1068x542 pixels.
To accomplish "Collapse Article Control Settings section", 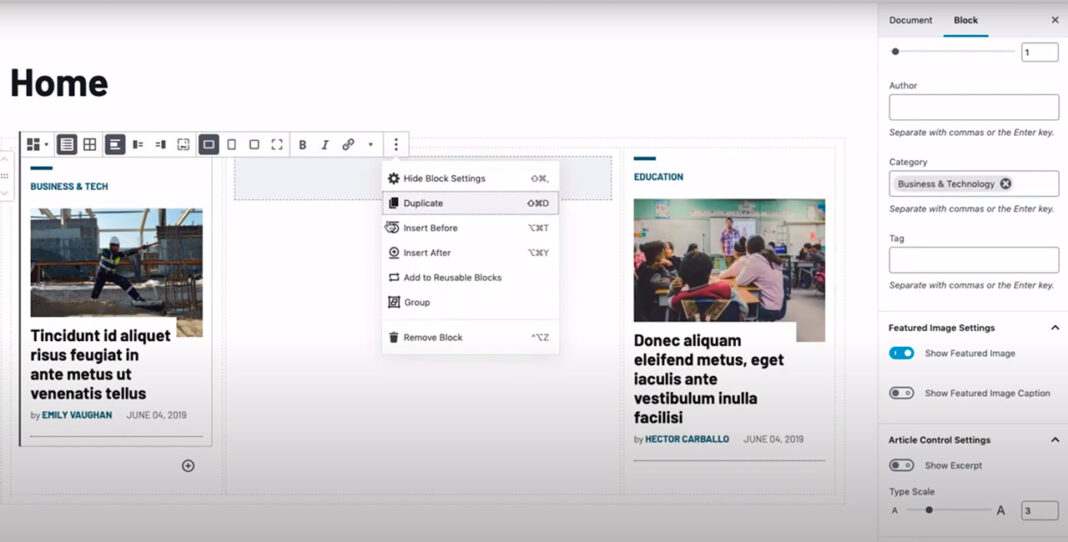I will 1054,440.
